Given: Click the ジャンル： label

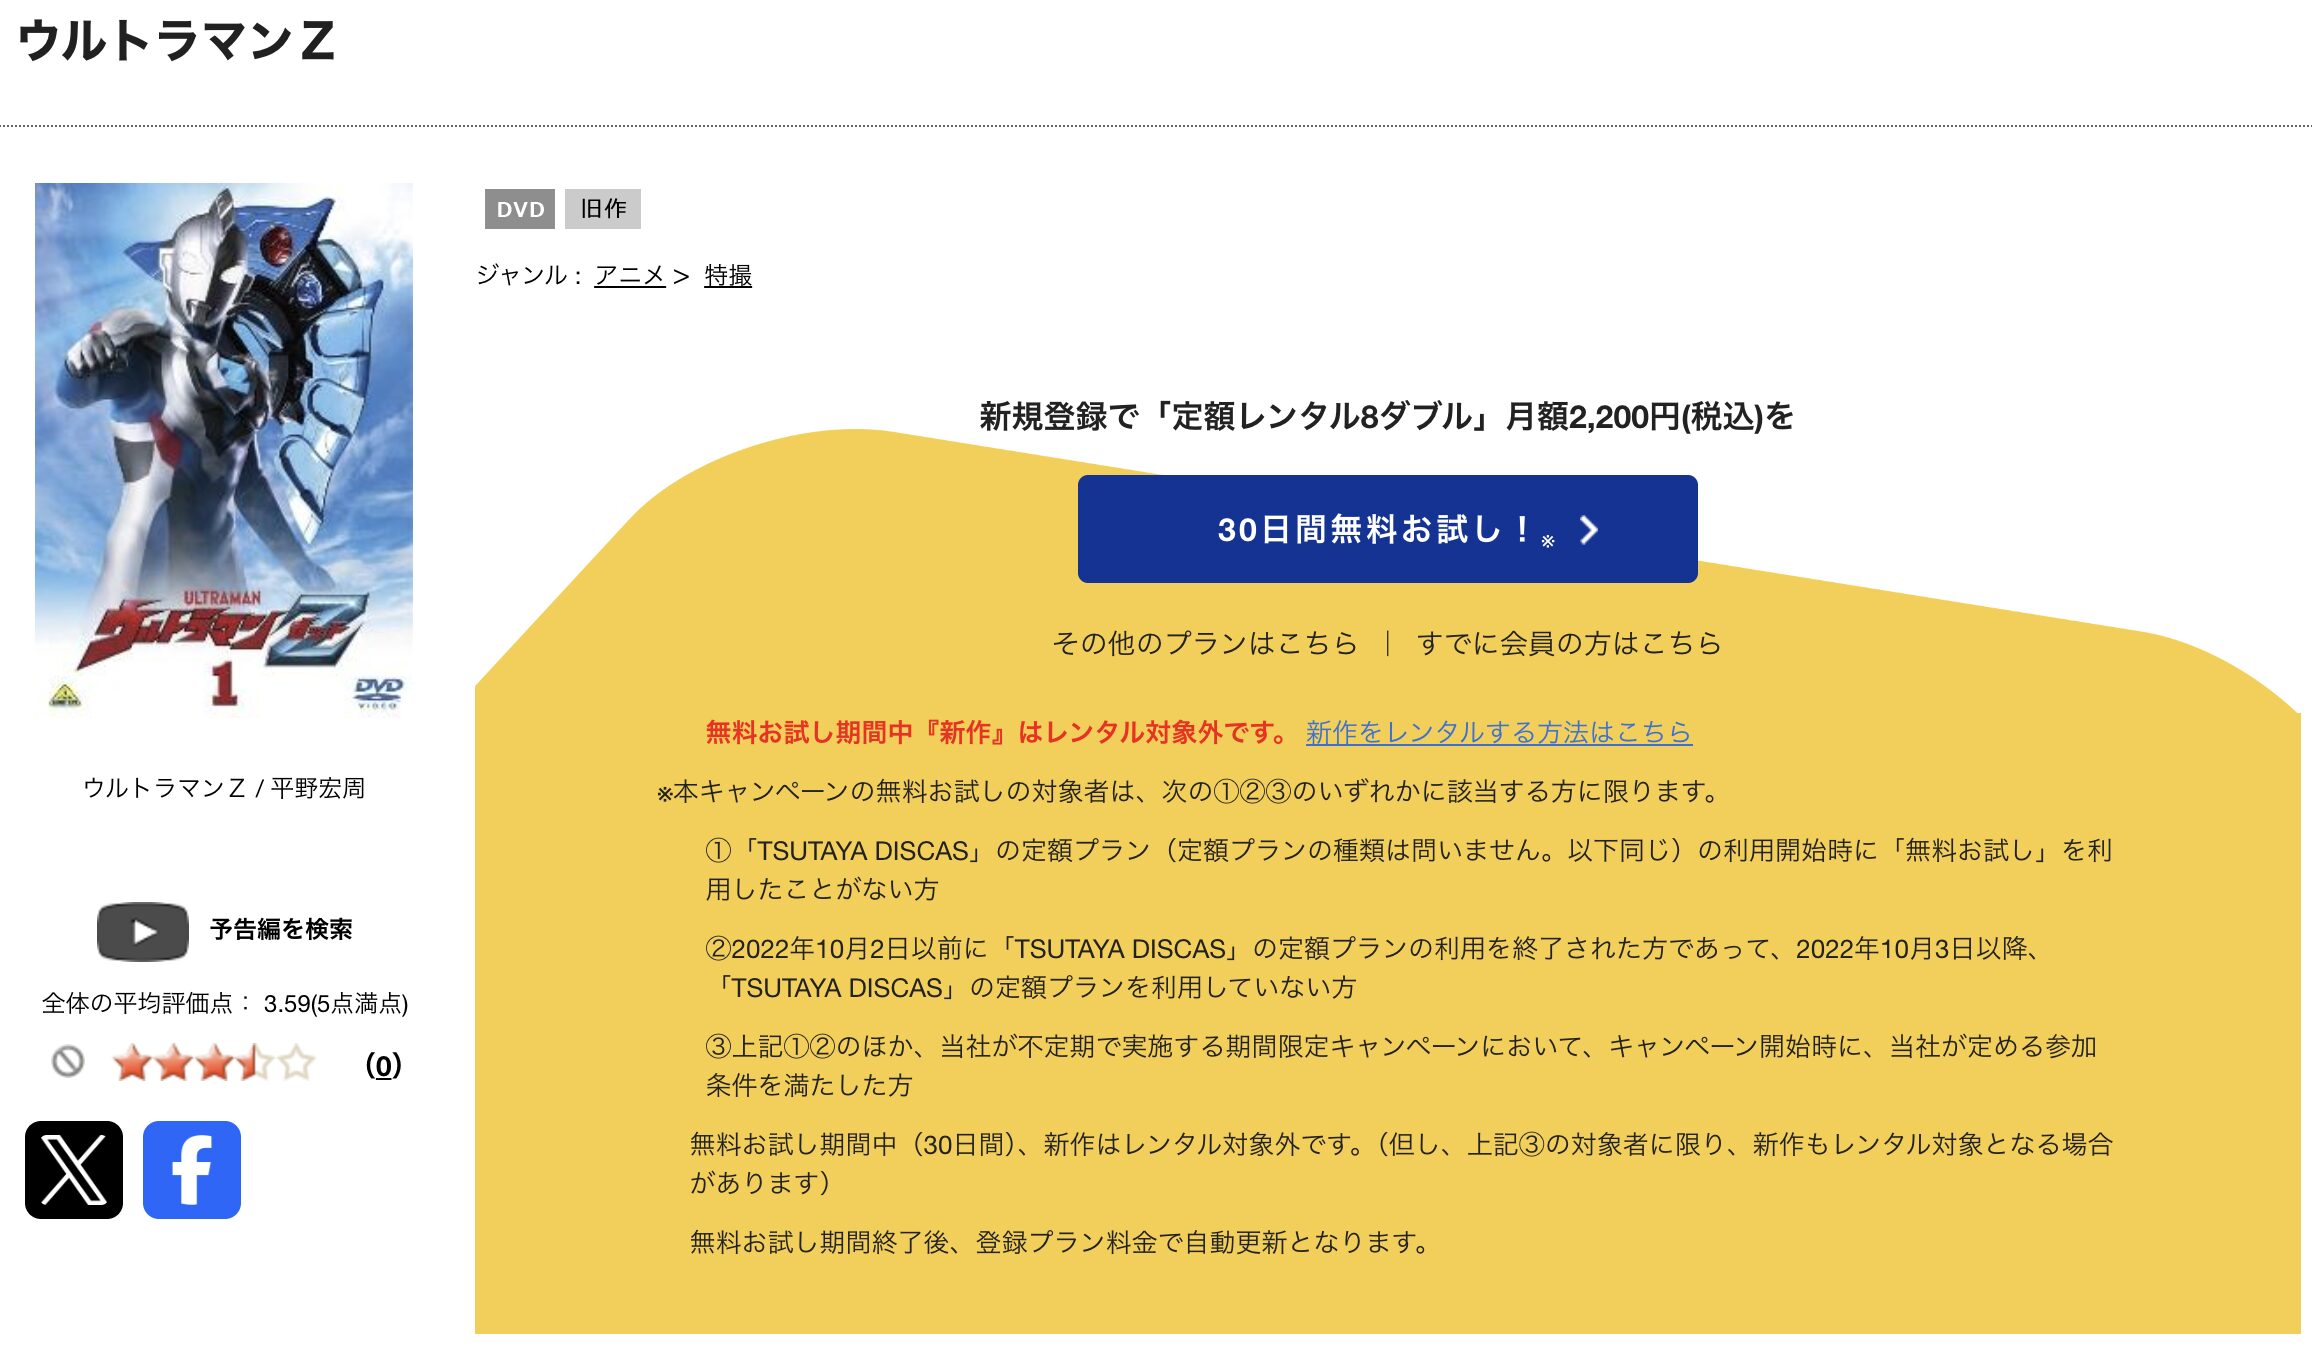Looking at the screenshot, I should pyautogui.click(x=531, y=275).
